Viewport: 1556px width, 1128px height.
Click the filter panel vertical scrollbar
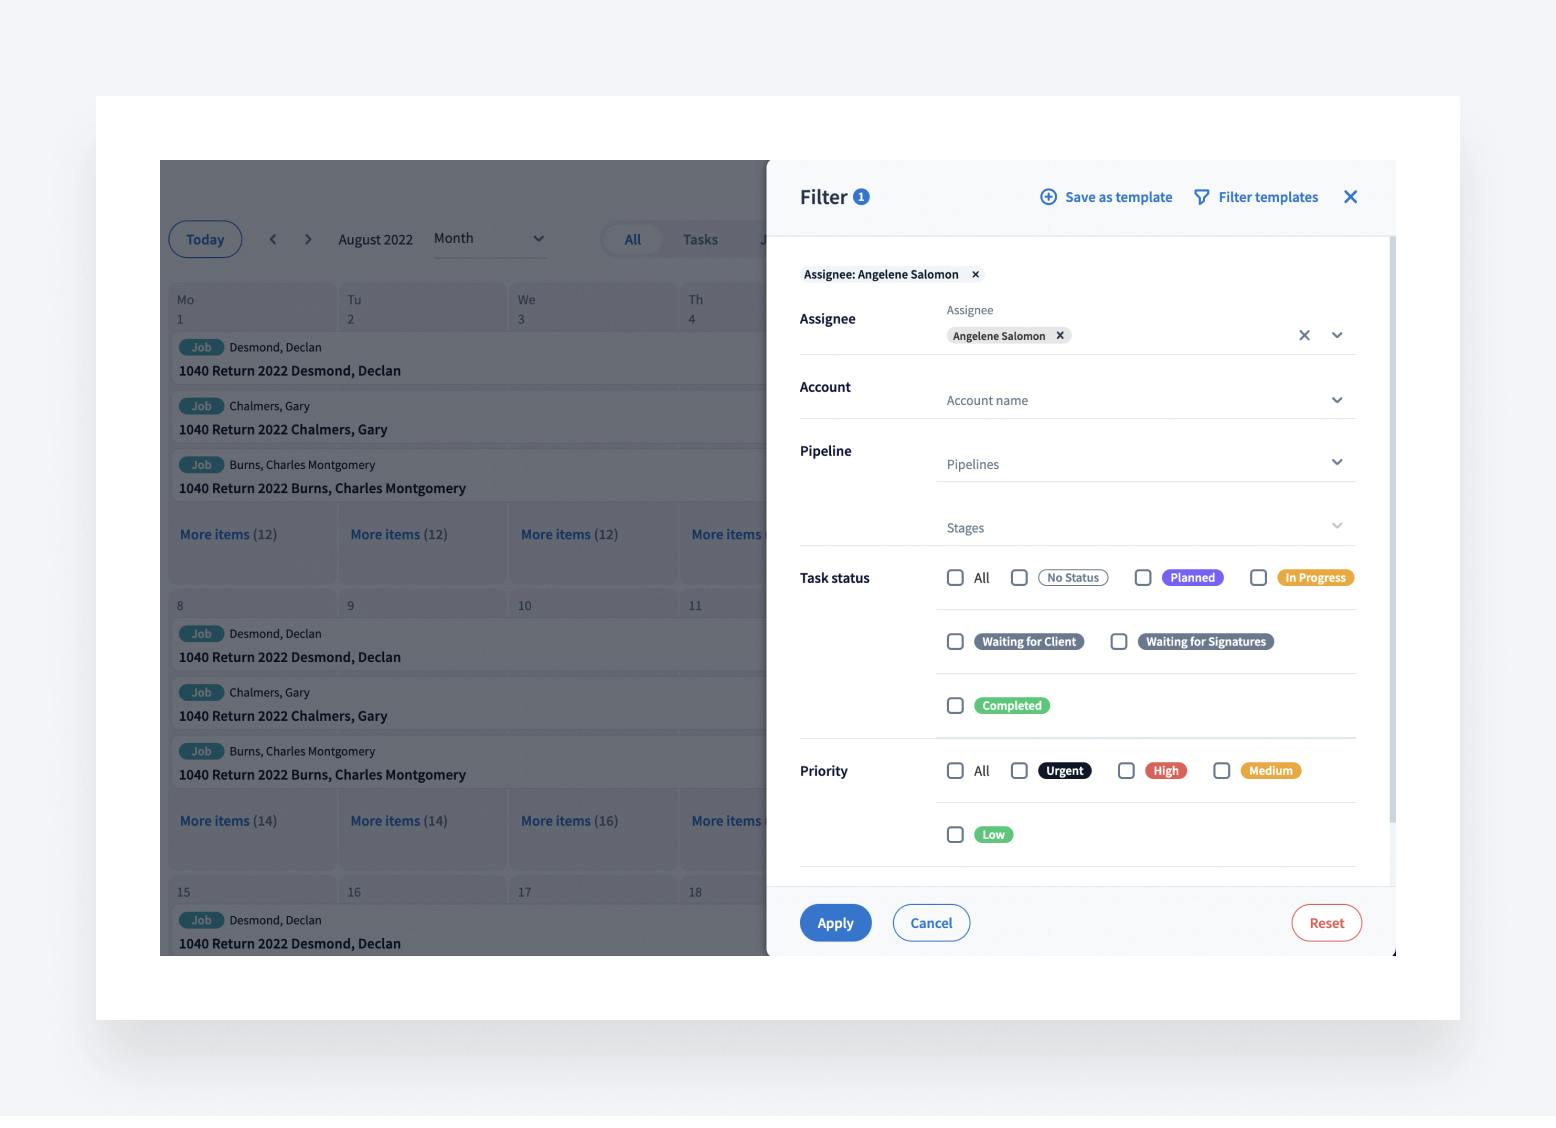tap(1392, 530)
